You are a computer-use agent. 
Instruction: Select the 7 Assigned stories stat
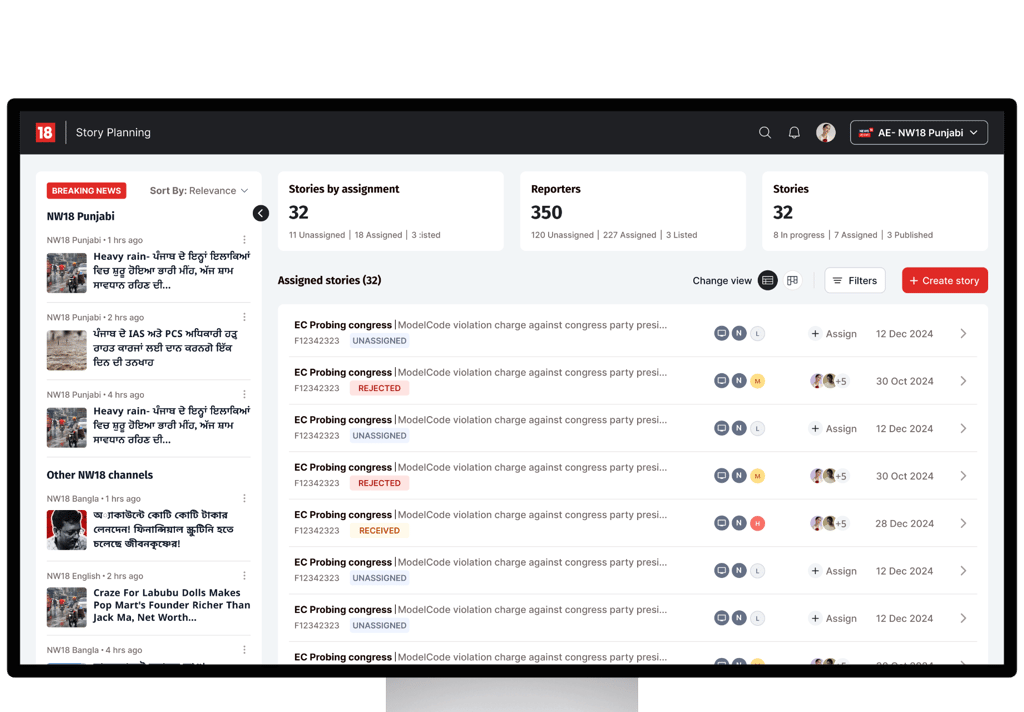[856, 235]
